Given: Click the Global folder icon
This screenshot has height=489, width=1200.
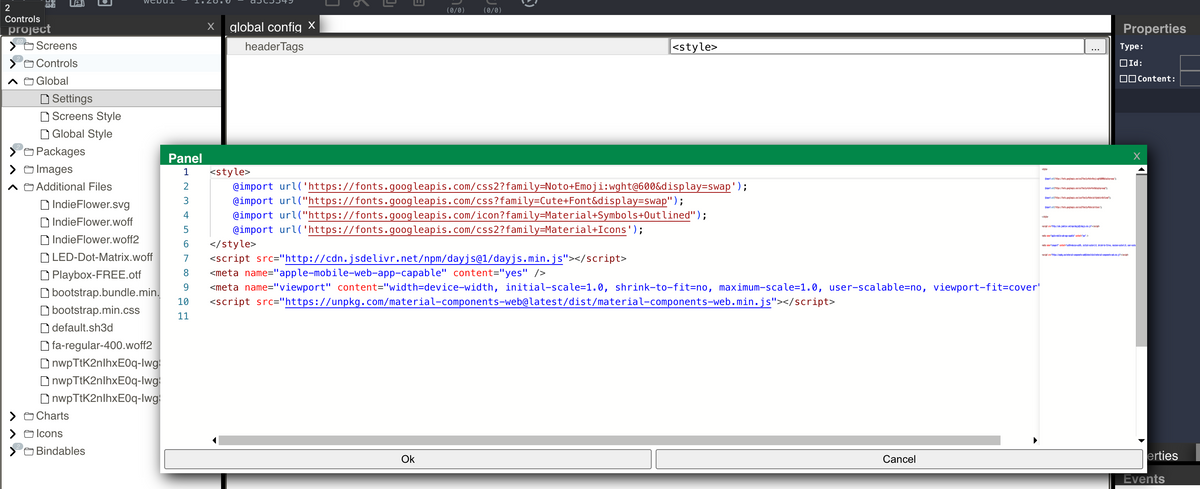Looking at the screenshot, I should pos(28,81).
